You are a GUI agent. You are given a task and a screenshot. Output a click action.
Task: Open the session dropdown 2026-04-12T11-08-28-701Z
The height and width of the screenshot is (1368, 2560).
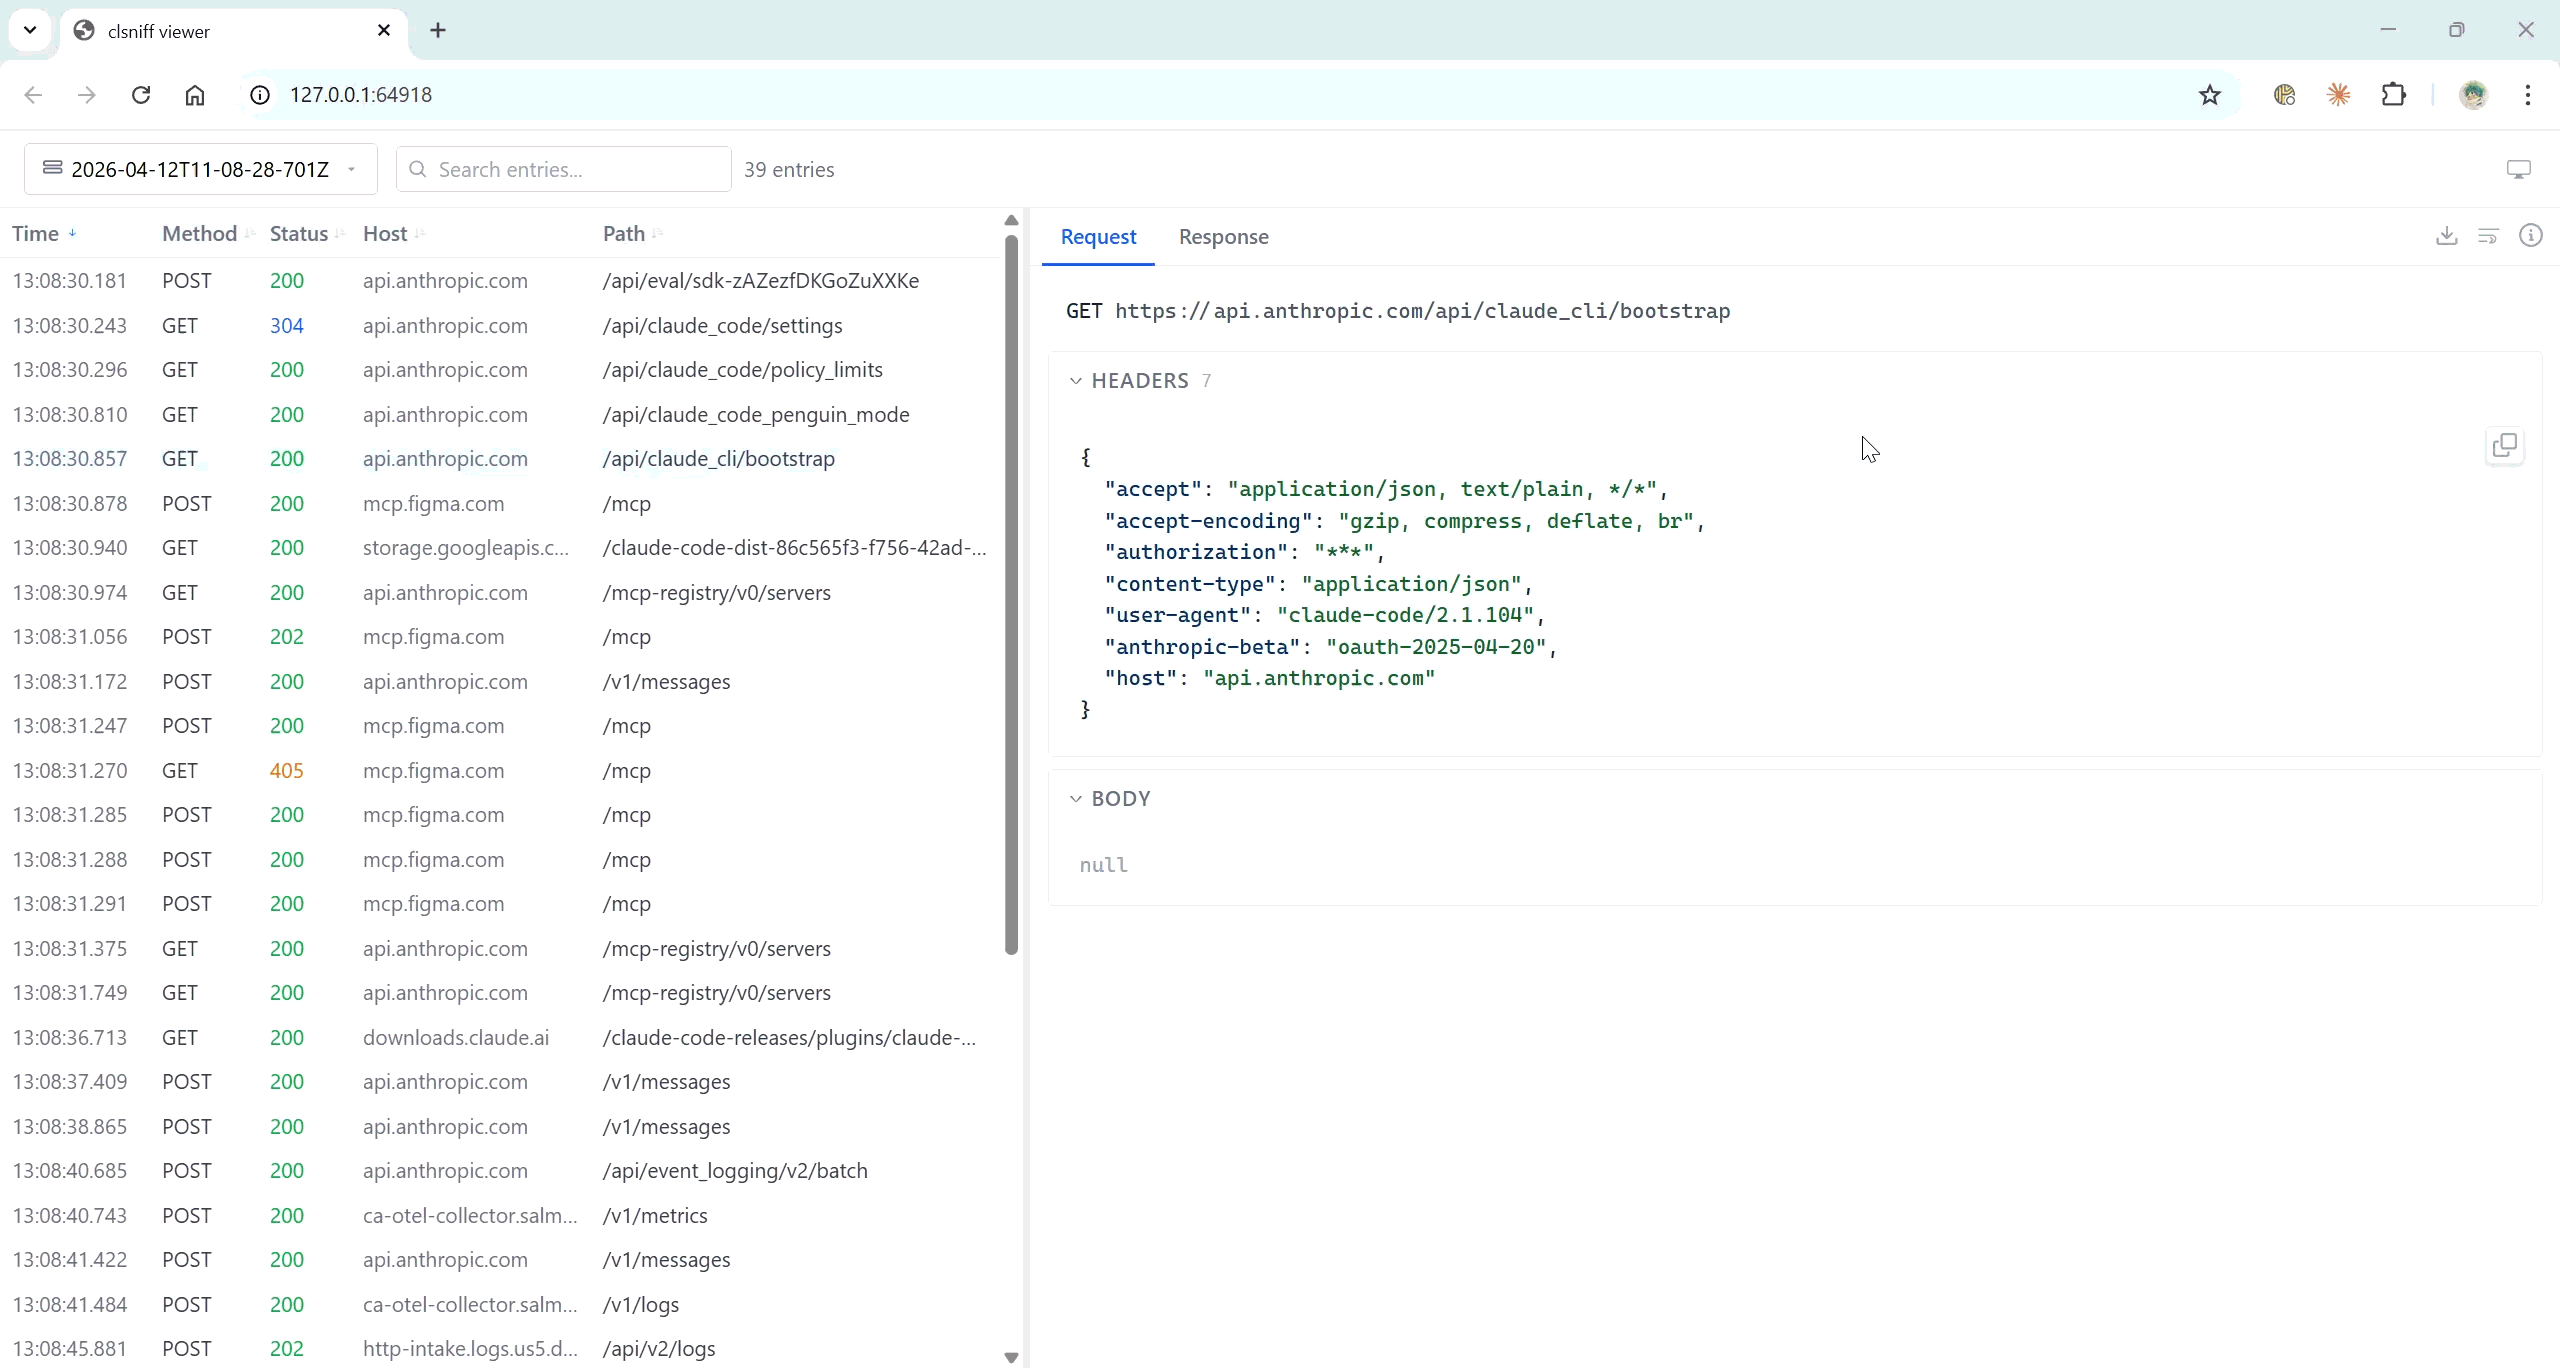click(x=200, y=170)
